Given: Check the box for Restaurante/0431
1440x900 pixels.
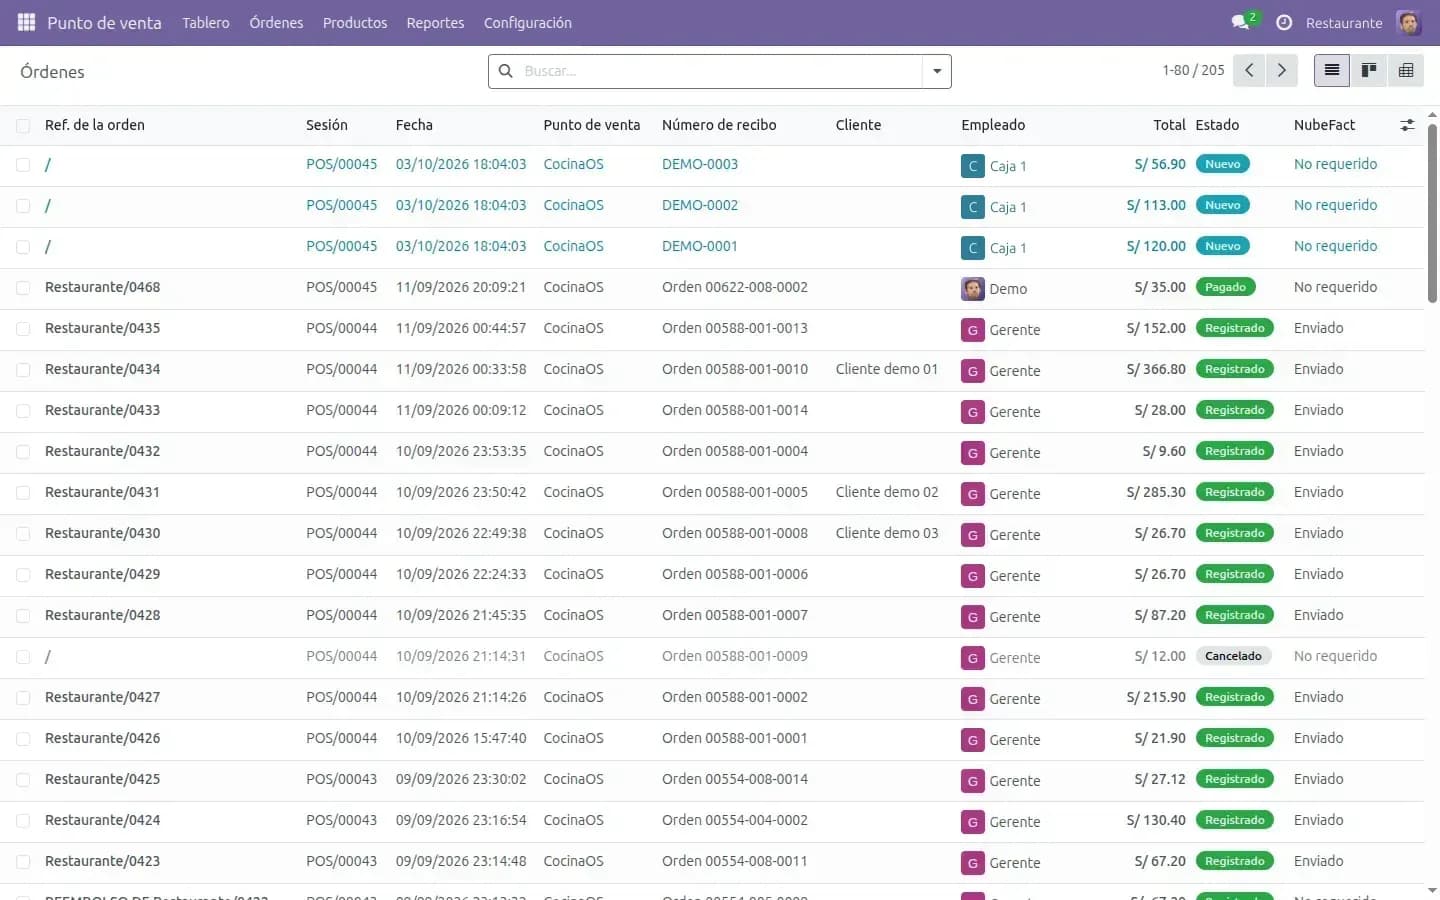Looking at the screenshot, I should click(23, 492).
